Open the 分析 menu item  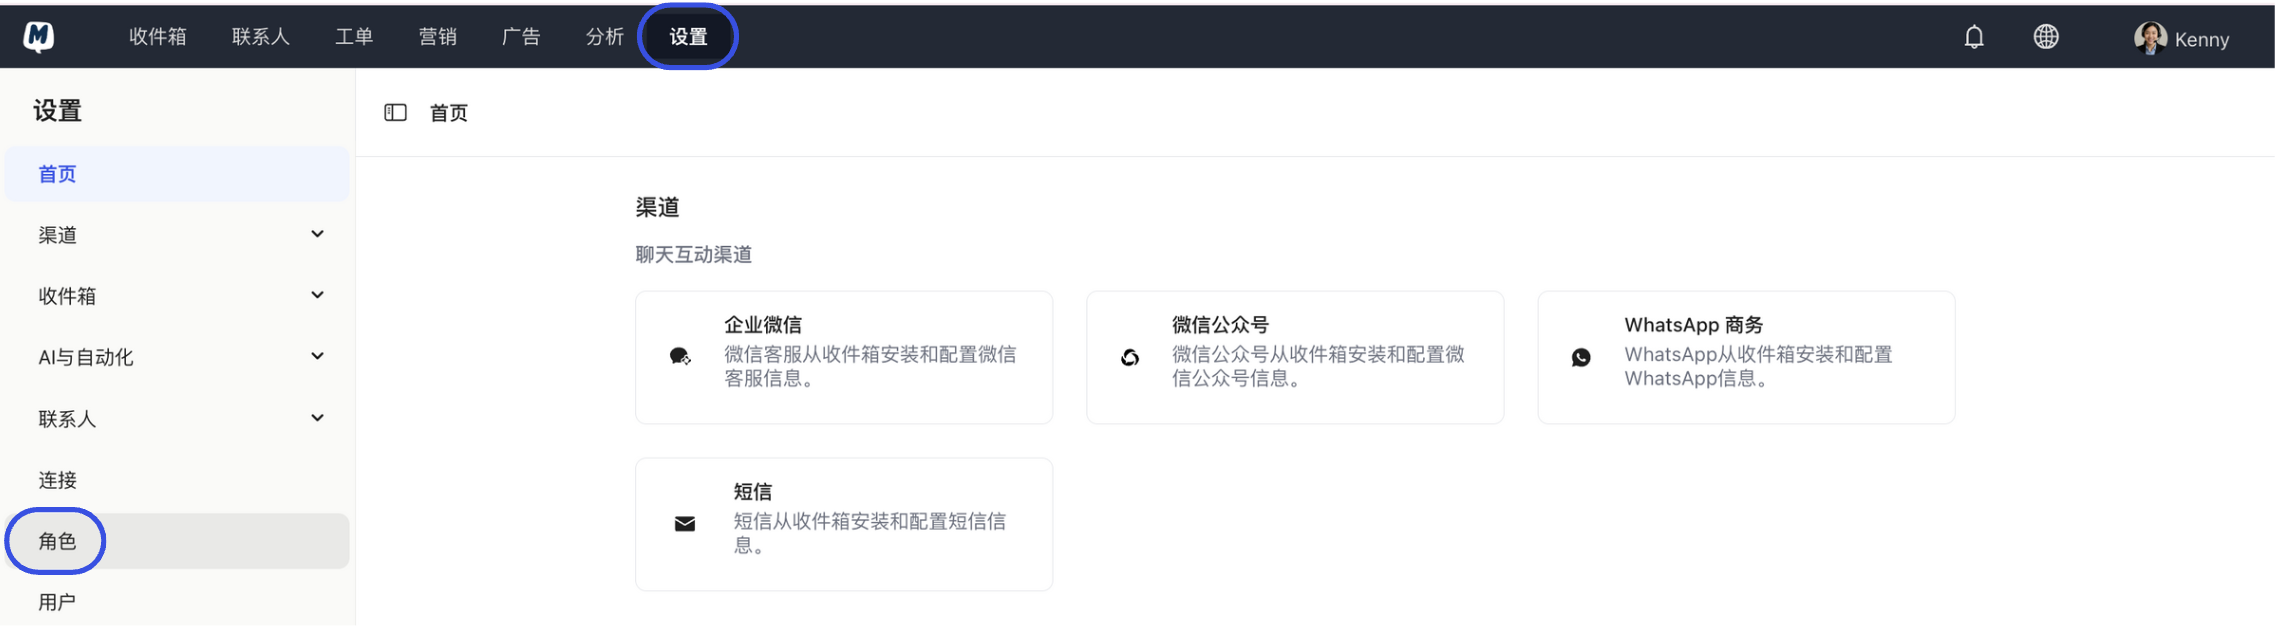[x=604, y=36]
